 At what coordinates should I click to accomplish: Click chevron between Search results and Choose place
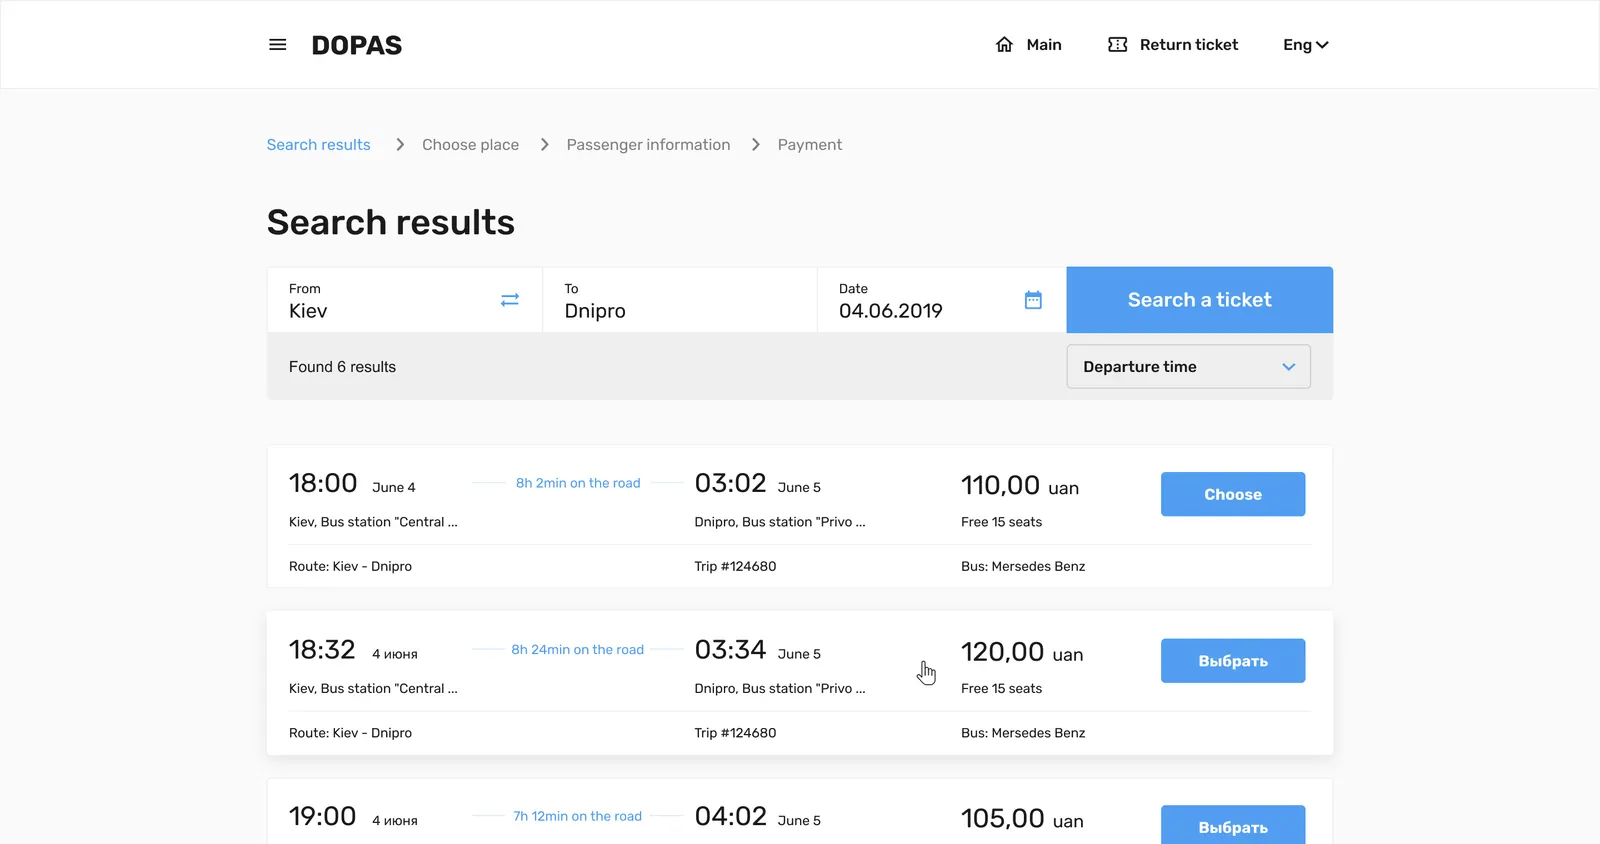pos(400,145)
